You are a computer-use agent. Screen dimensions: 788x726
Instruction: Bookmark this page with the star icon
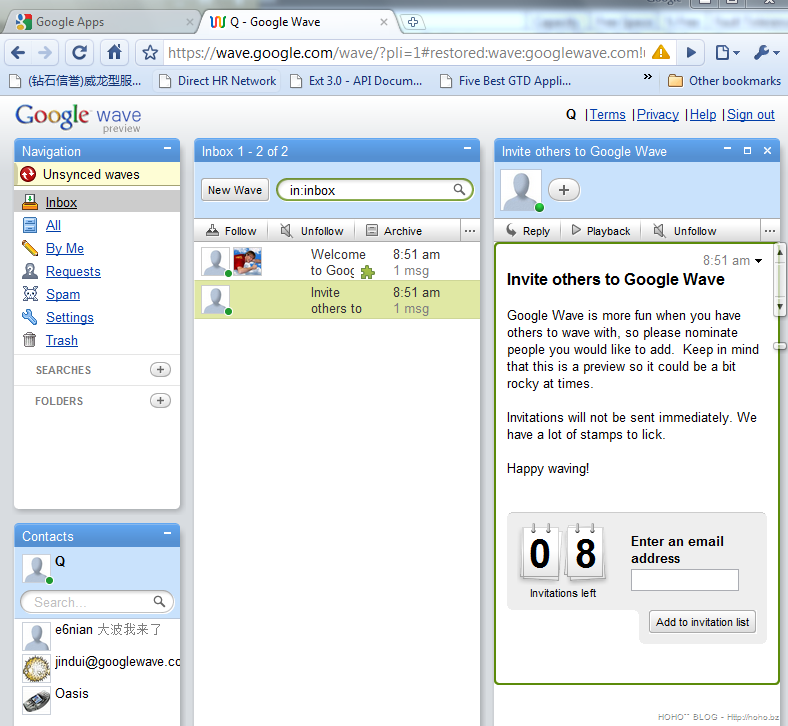point(150,52)
